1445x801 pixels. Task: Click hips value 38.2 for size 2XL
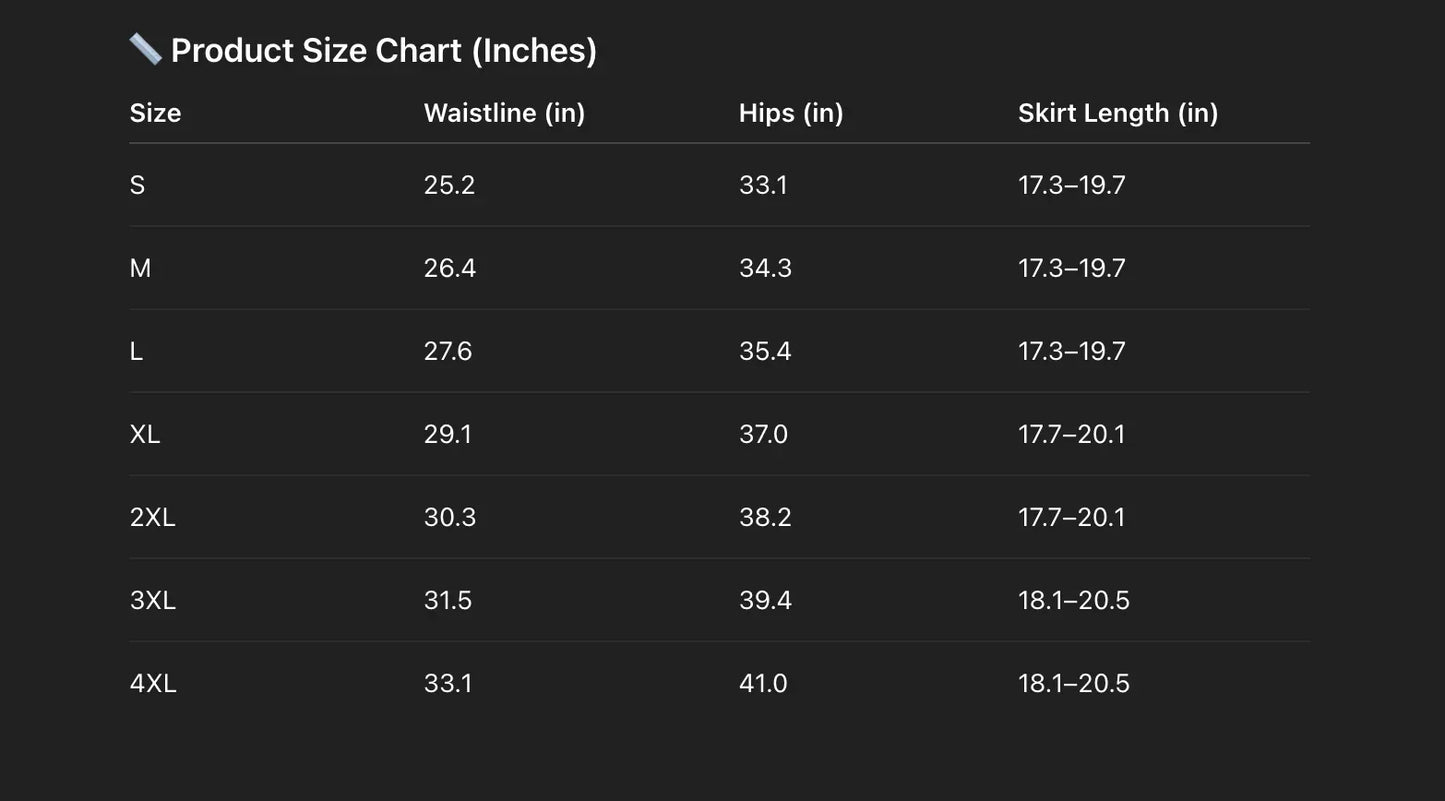765,517
